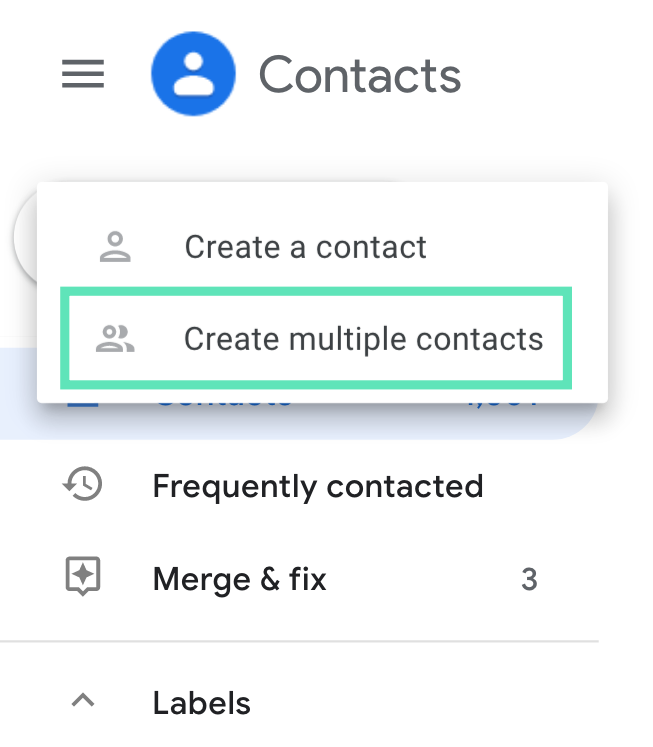Click the blue Contacts app logo
The height and width of the screenshot is (747, 653).
click(x=193, y=75)
